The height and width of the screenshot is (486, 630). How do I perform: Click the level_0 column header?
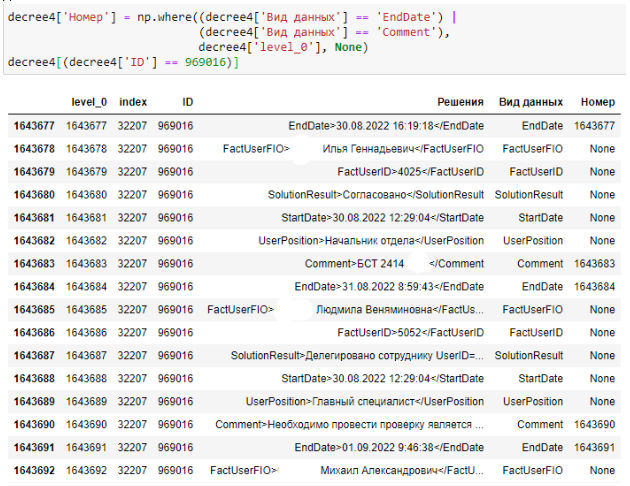click(x=86, y=102)
